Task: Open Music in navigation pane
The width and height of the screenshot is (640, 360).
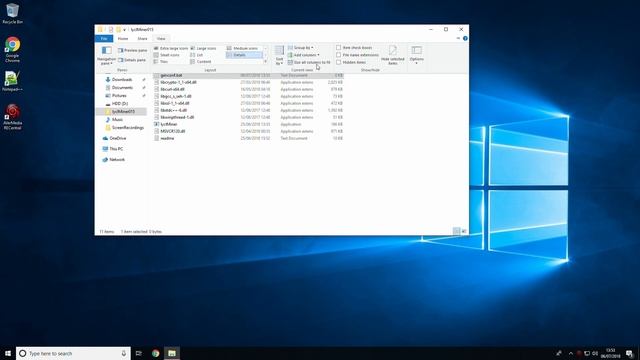Action: (x=117, y=120)
